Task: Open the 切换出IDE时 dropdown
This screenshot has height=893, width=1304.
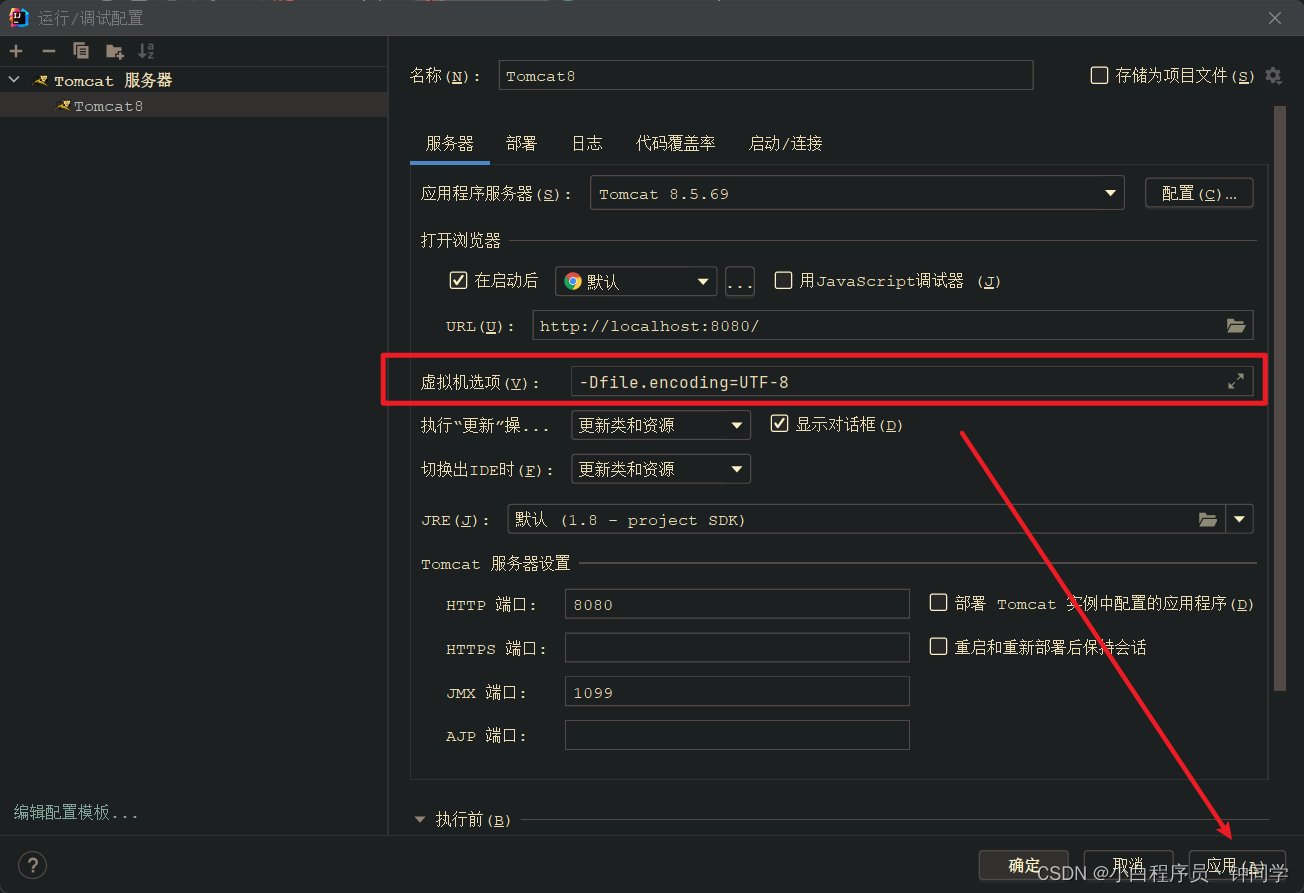Action: coord(660,469)
